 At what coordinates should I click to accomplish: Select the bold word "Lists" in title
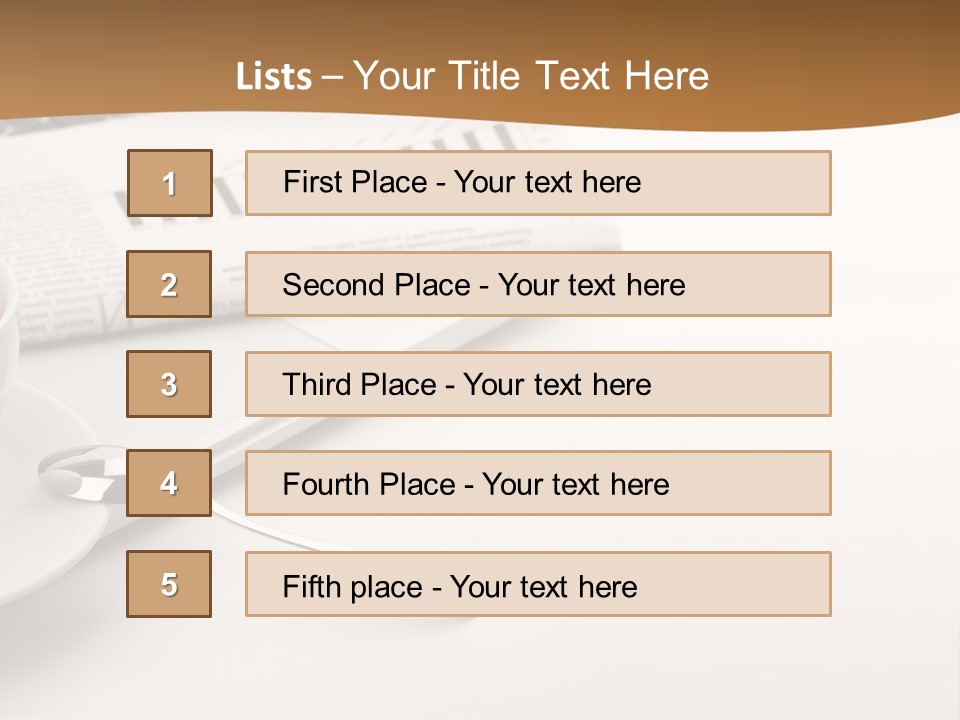pos(273,77)
